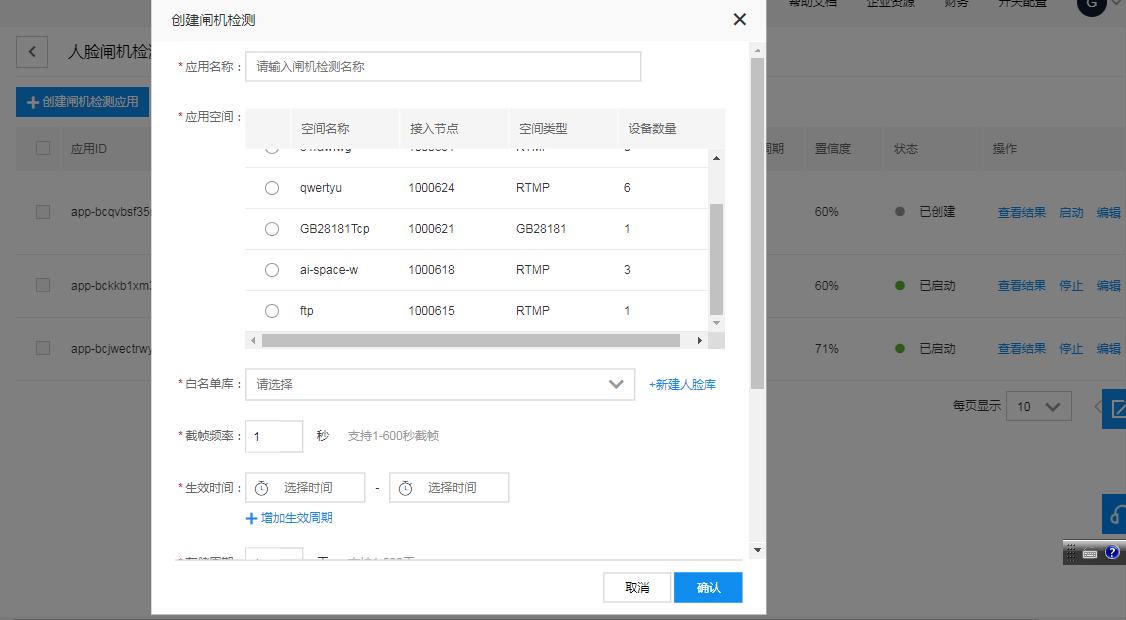
Task: Click the 确认 button
Action: 708,588
